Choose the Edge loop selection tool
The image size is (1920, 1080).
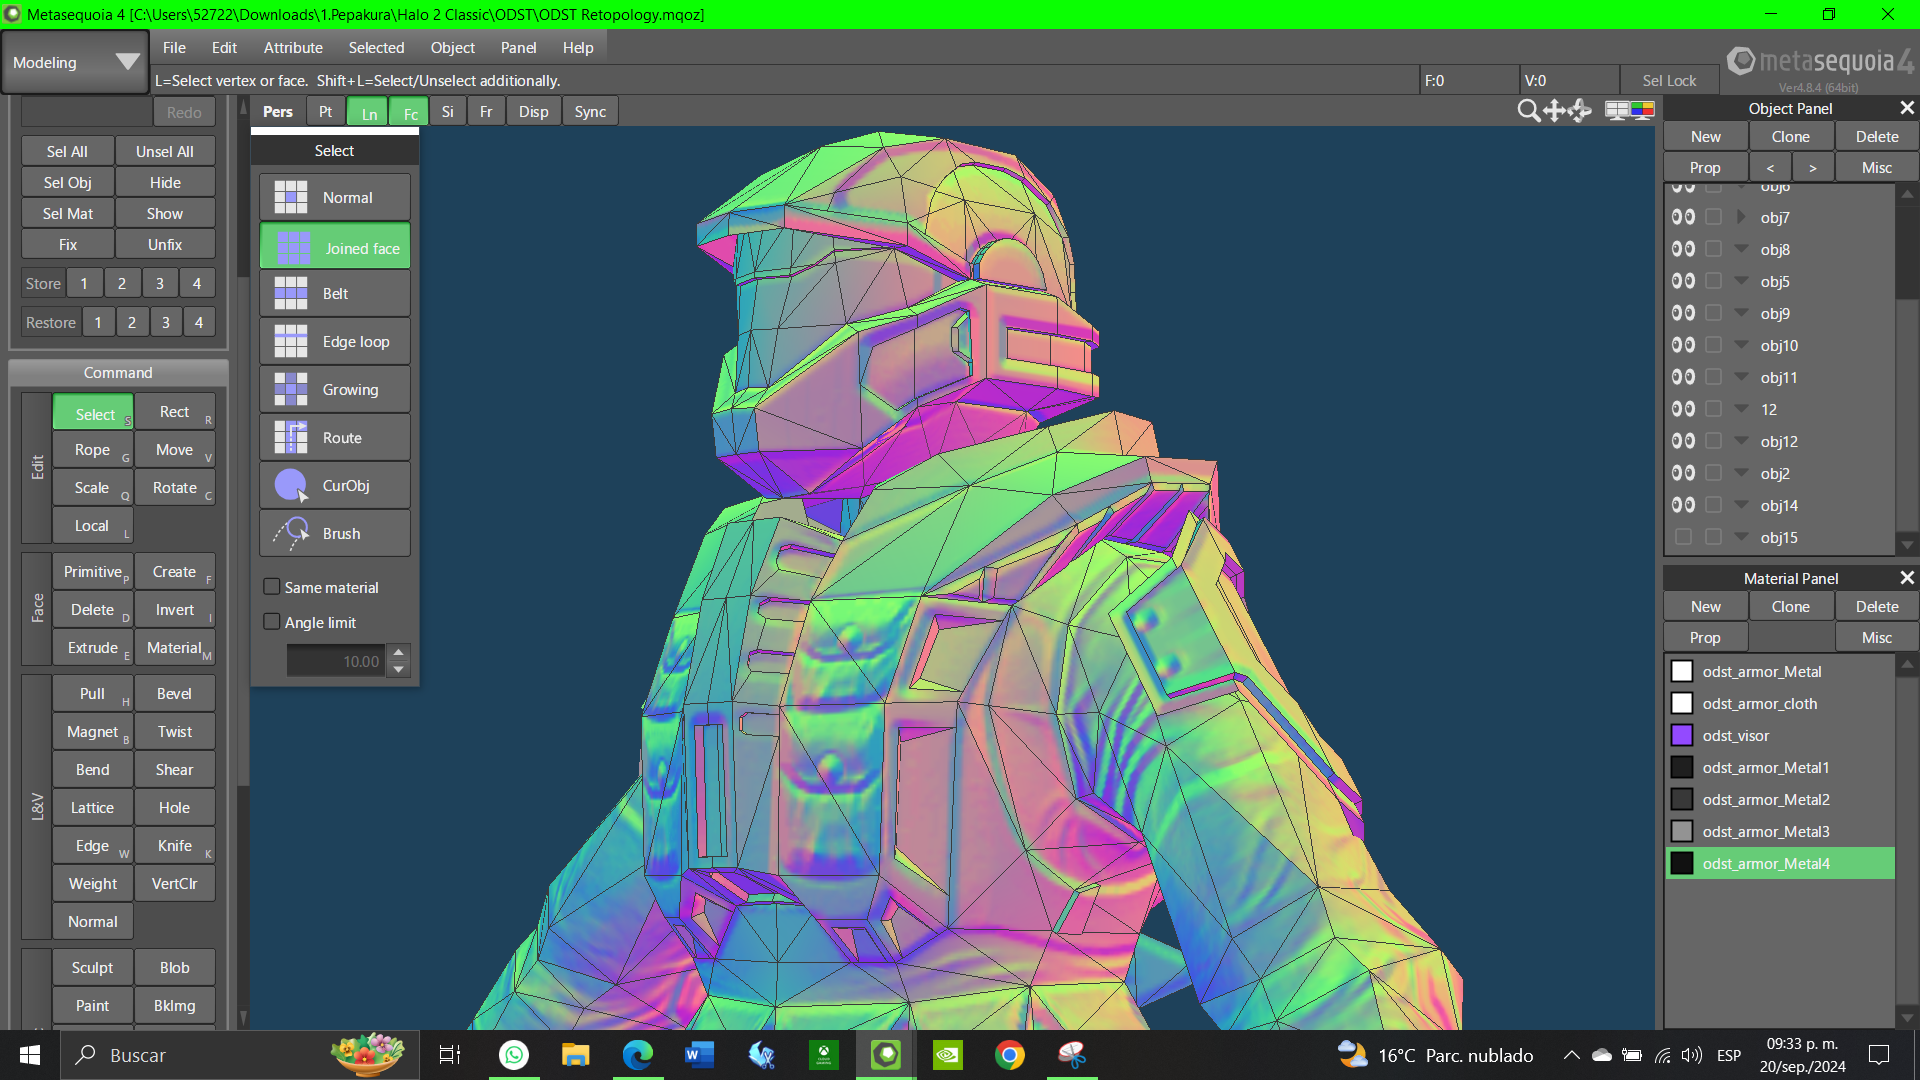click(334, 342)
